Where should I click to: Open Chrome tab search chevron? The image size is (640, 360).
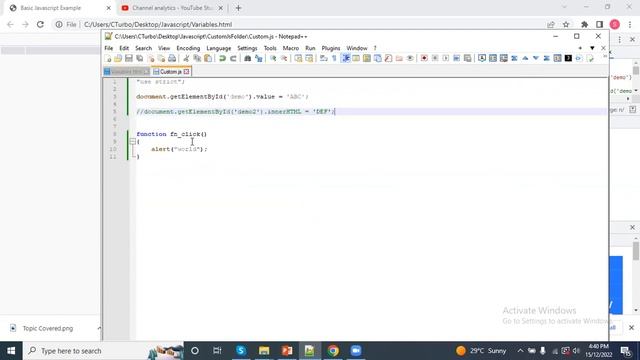[x=564, y=7]
